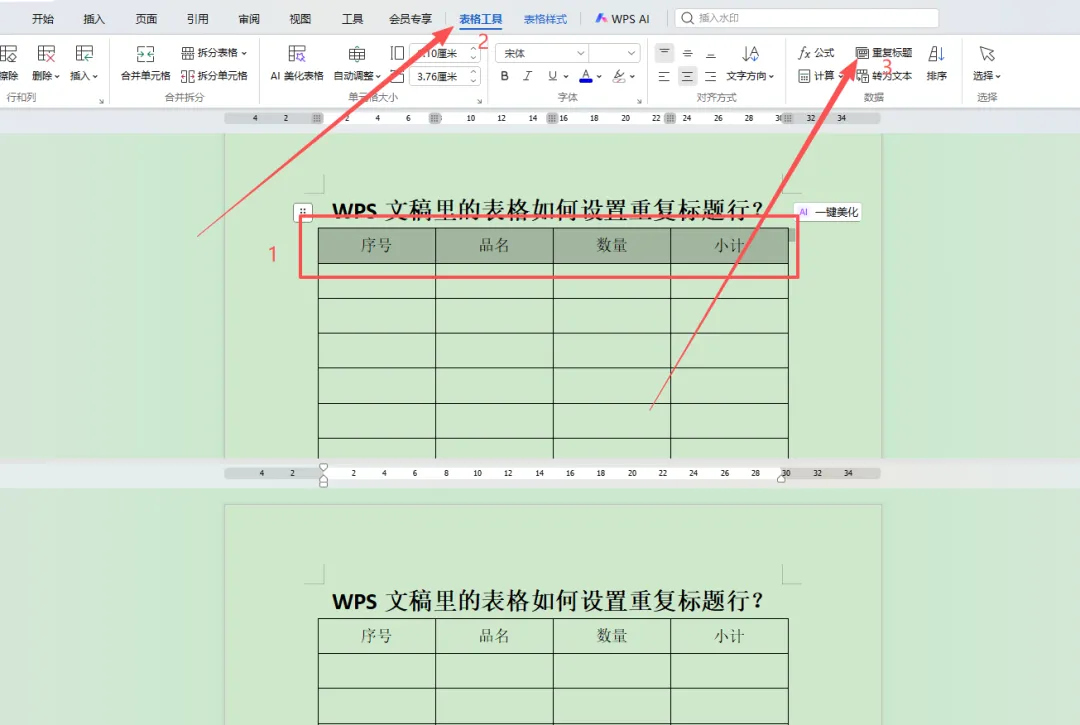Toggle Bold formatting
This screenshot has width=1080, height=725.
click(504, 76)
